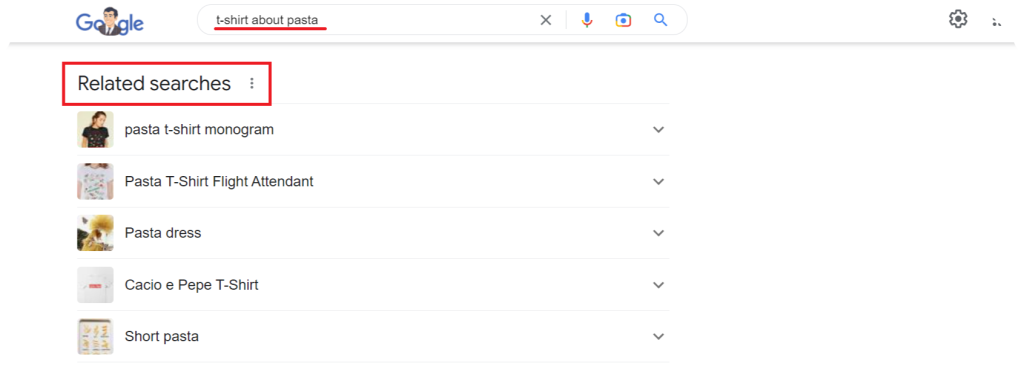Expand Cacio e Pepe T-Shirt chevron
Image resolution: width=1024 pixels, height=369 pixels.
(658, 285)
